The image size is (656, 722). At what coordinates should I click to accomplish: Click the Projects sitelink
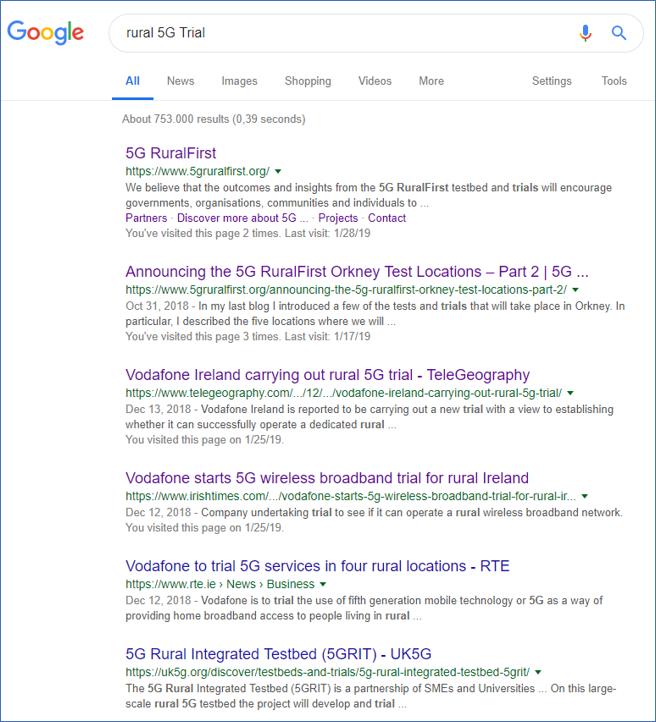338,218
